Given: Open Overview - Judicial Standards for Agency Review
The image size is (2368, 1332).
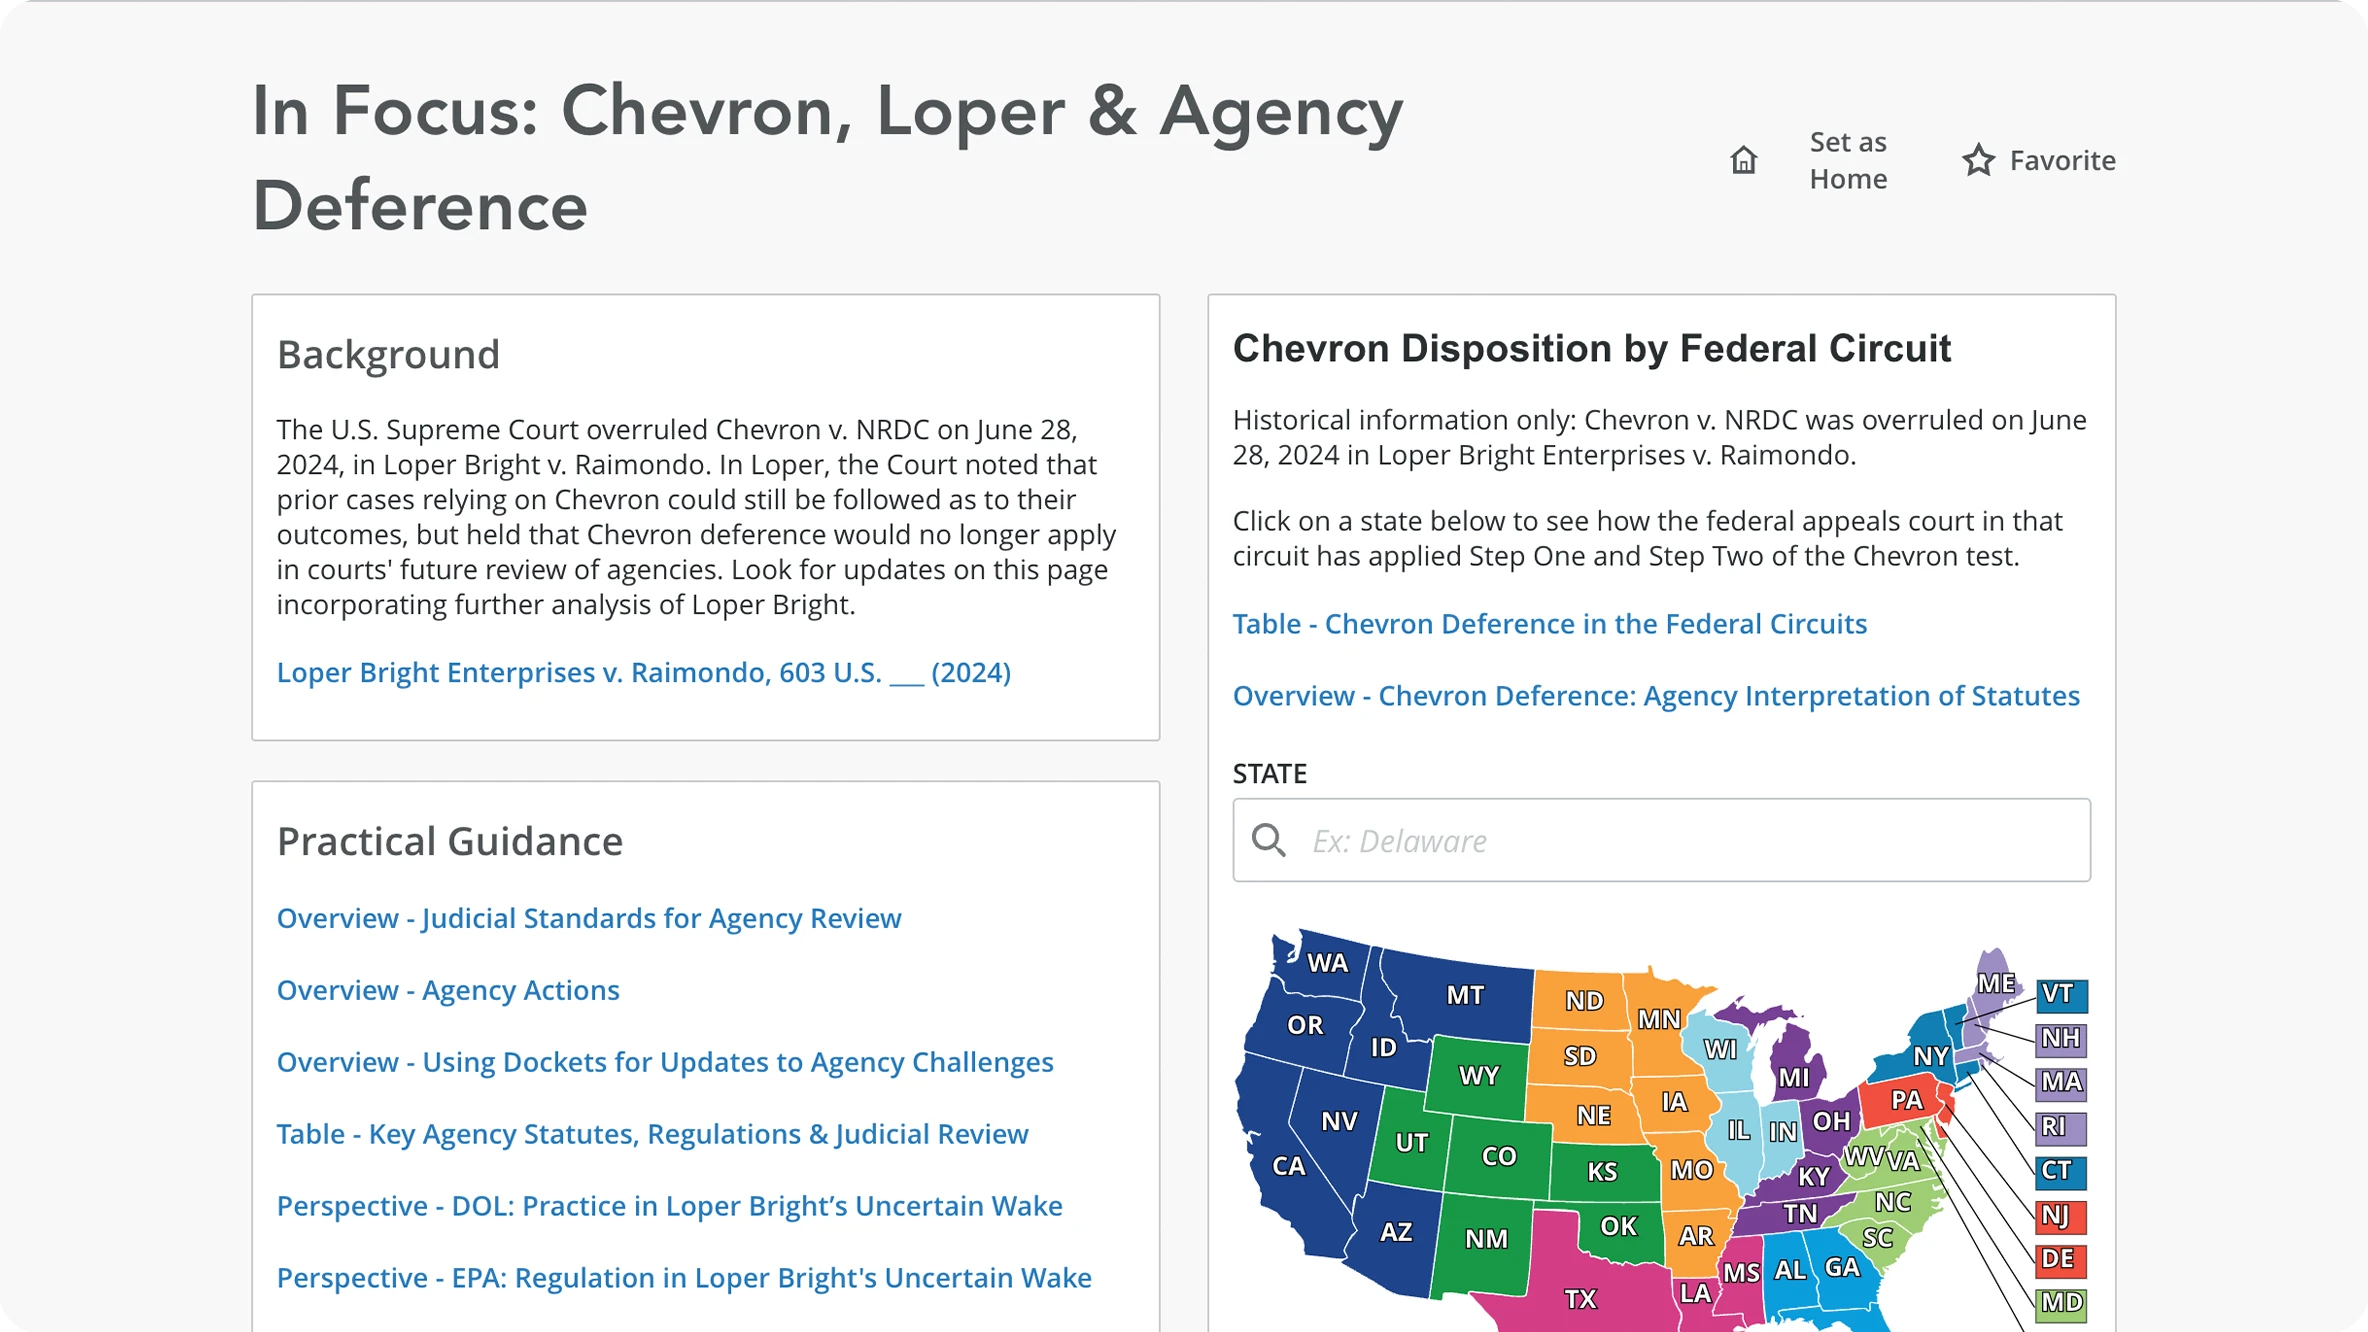Looking at the screenshot, I should pyautogui.click(x=588, y=918).
